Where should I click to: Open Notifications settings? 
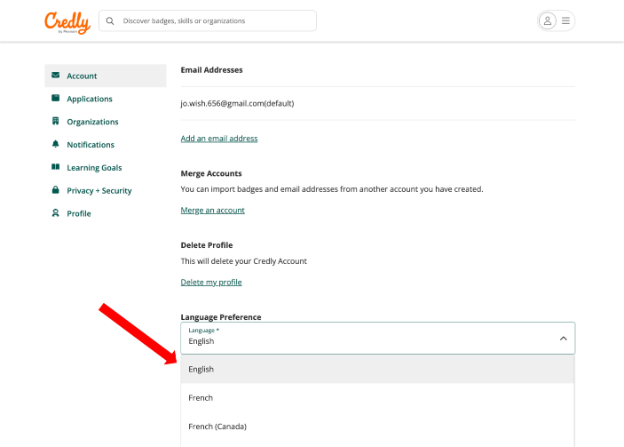point(90,145)
